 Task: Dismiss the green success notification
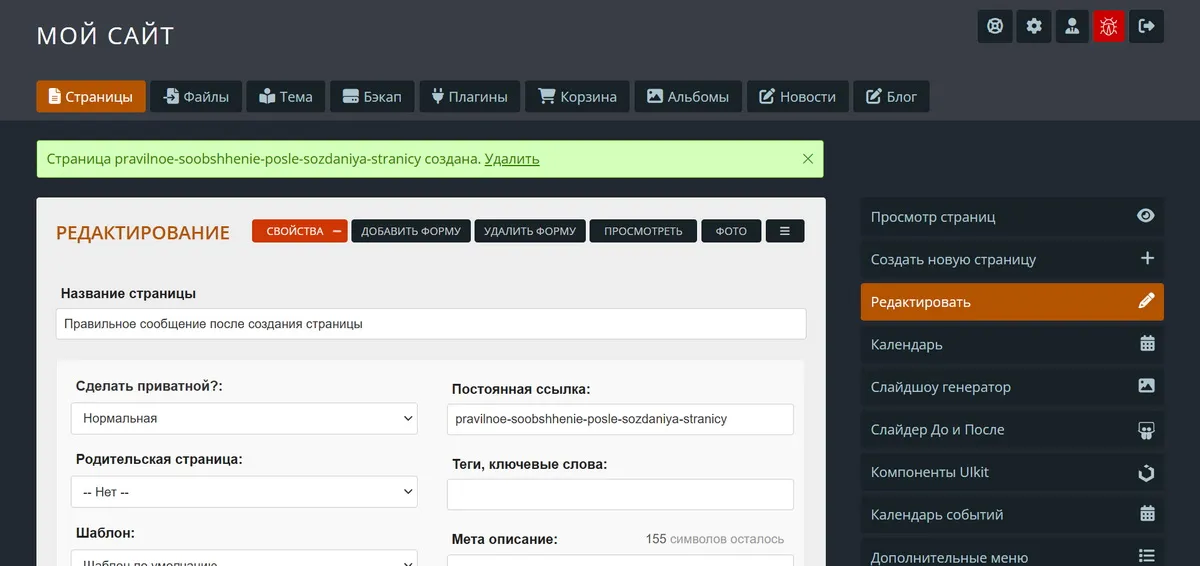tap(808, 158)
